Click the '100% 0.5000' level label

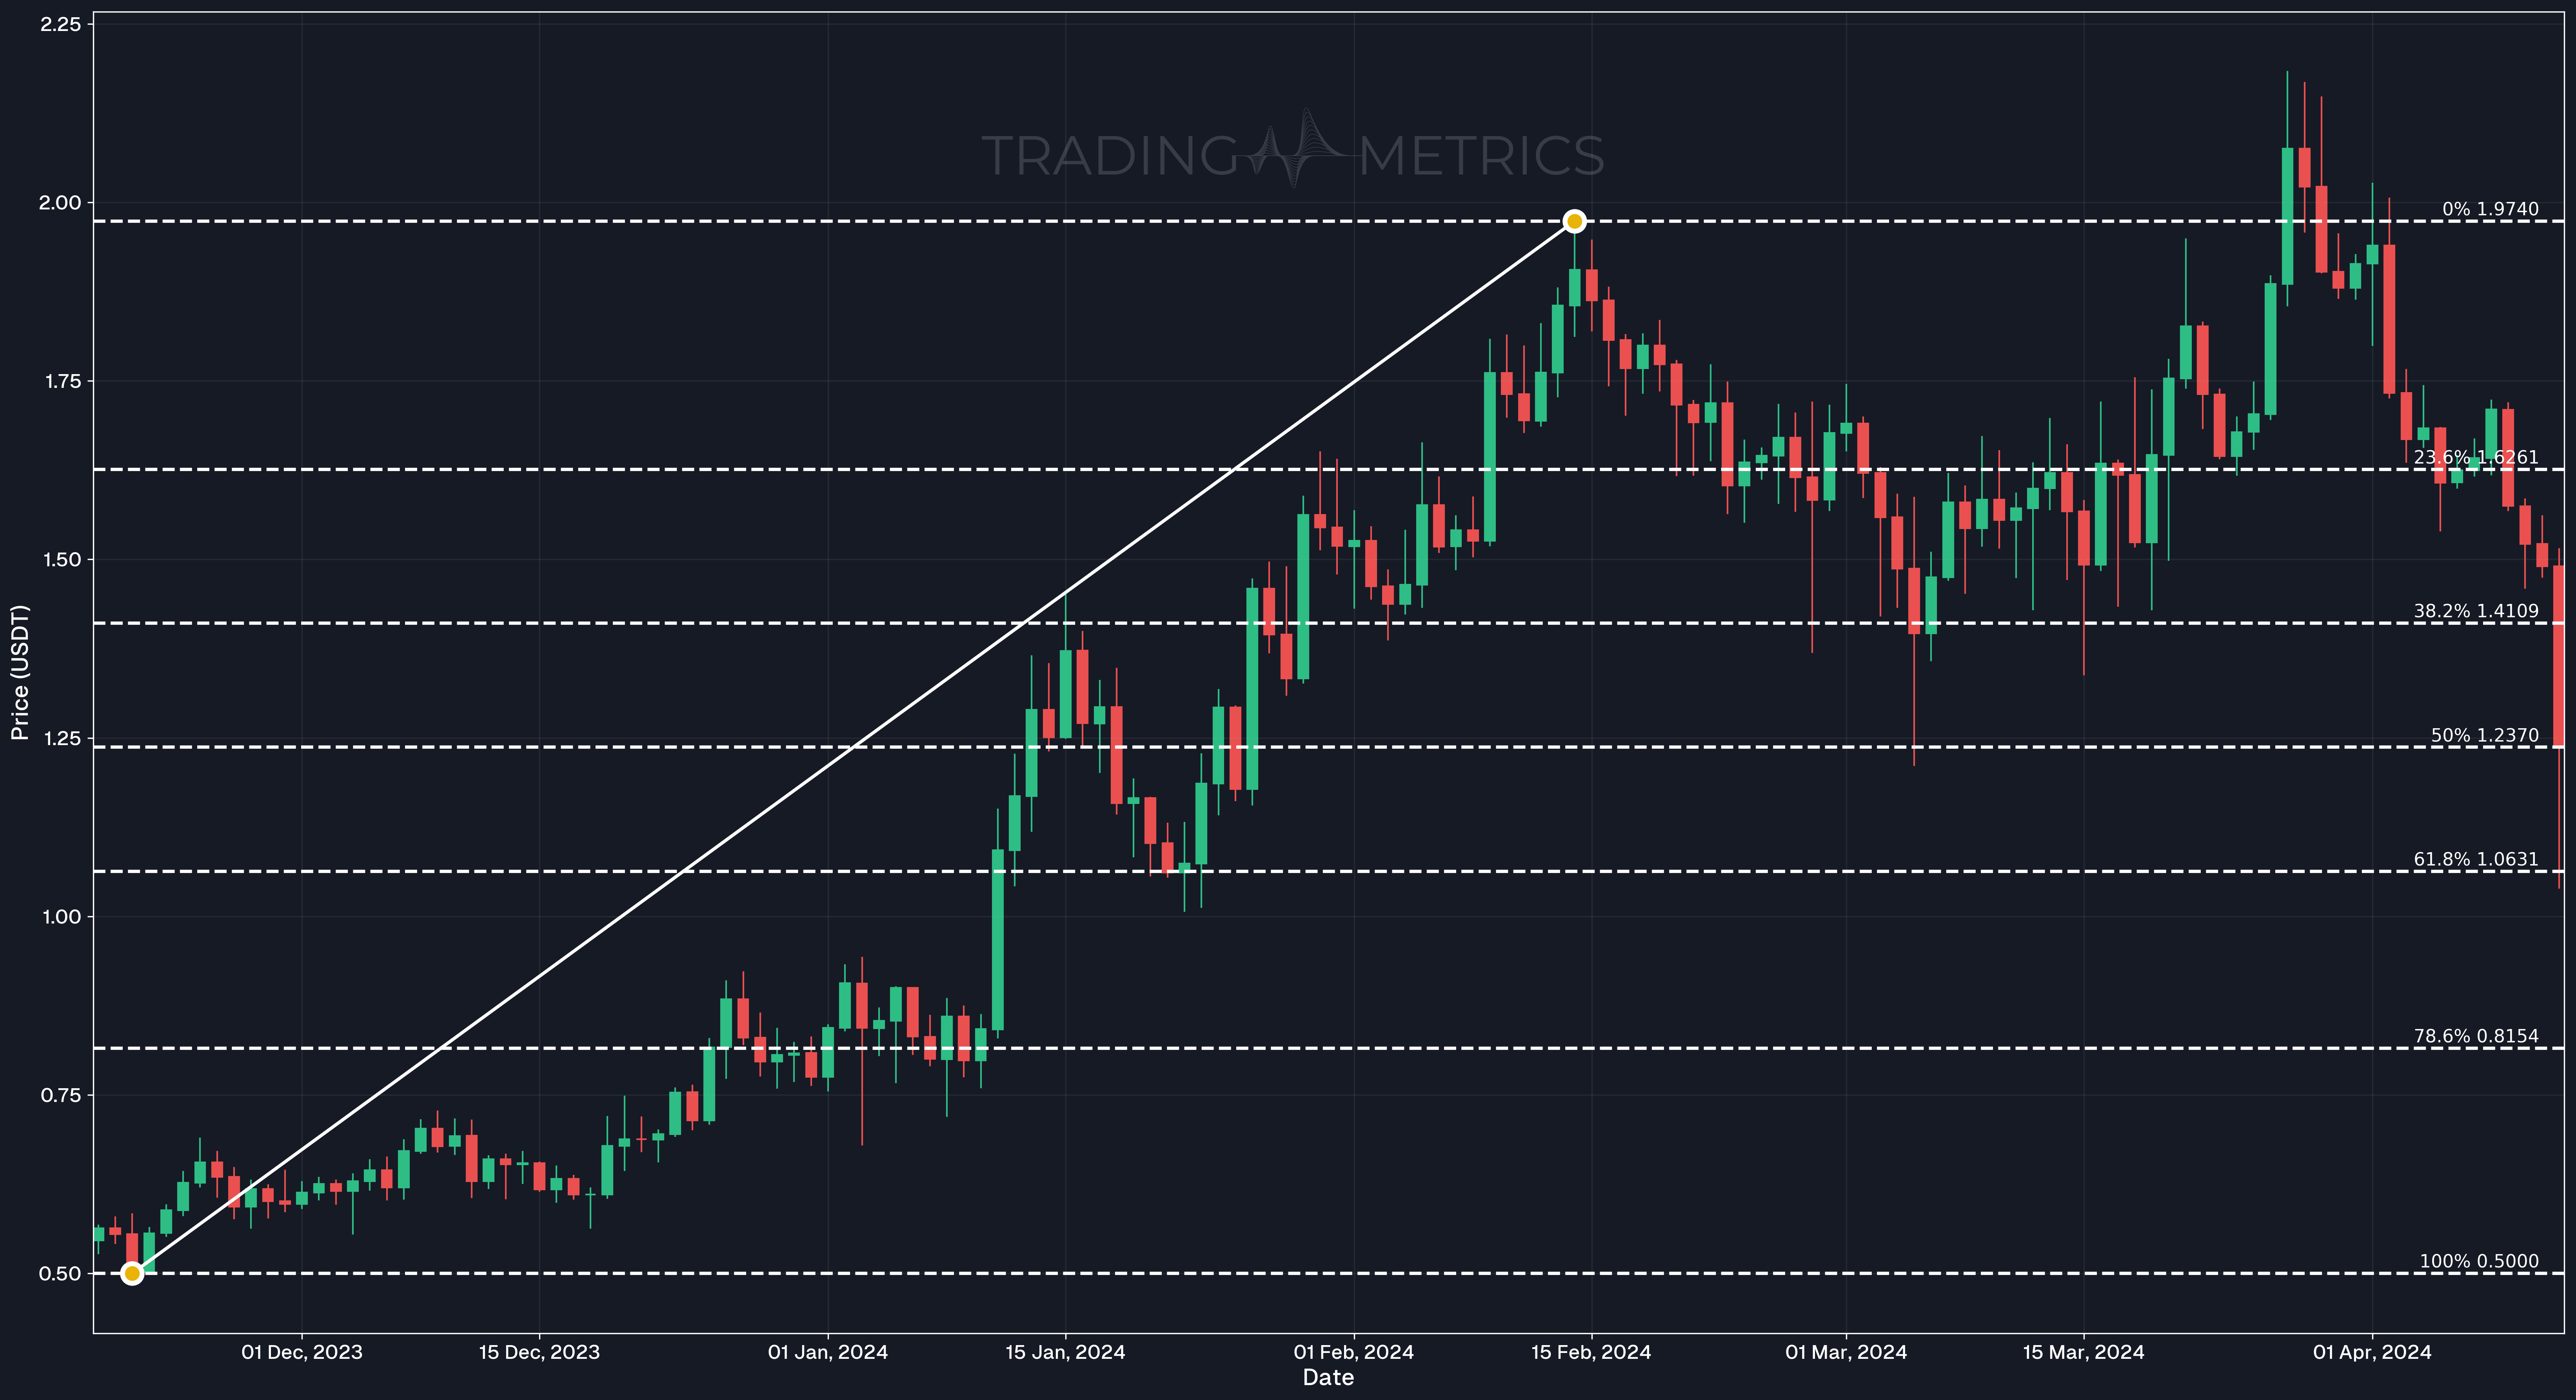pyautogui.click(x=2479, y=1261)
